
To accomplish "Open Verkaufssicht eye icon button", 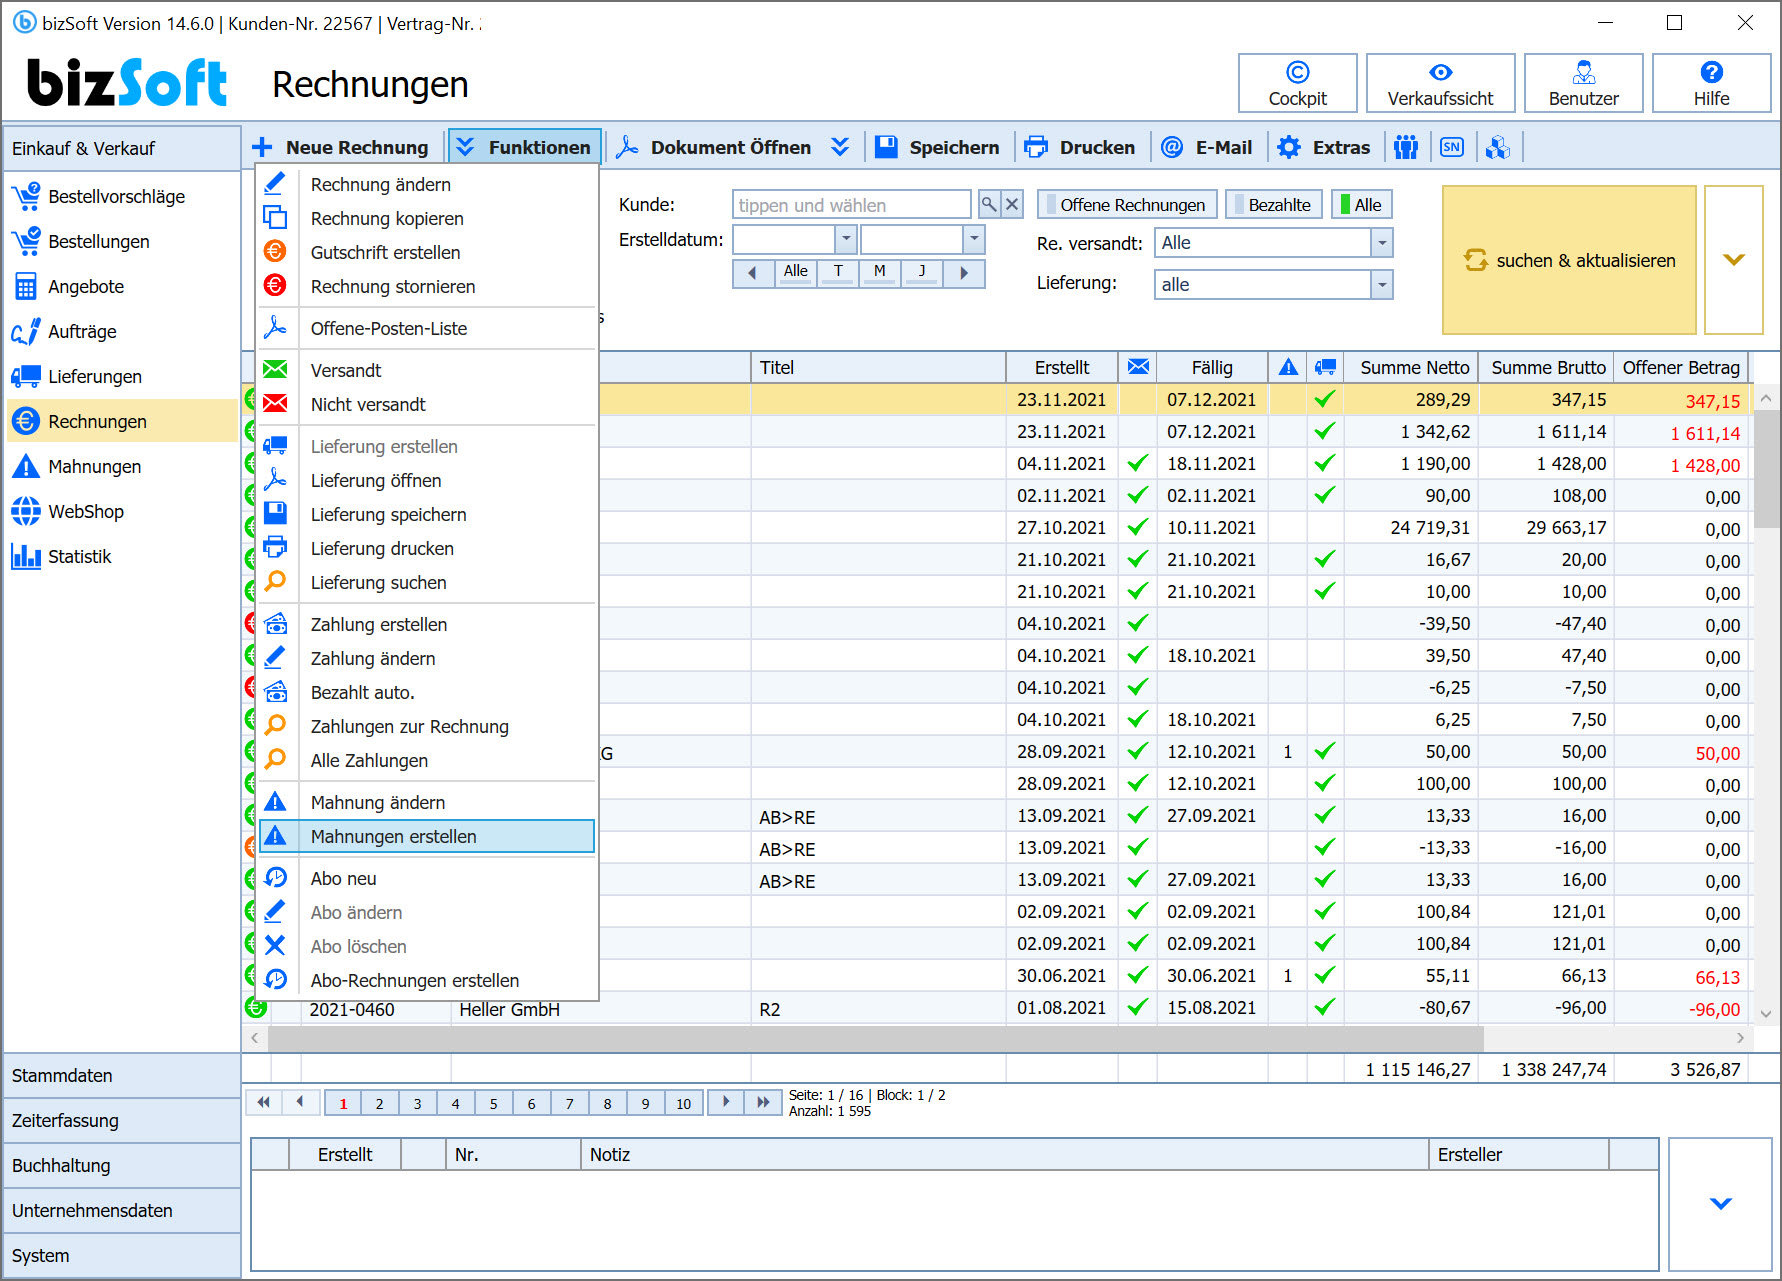I will click(1440, 83).
